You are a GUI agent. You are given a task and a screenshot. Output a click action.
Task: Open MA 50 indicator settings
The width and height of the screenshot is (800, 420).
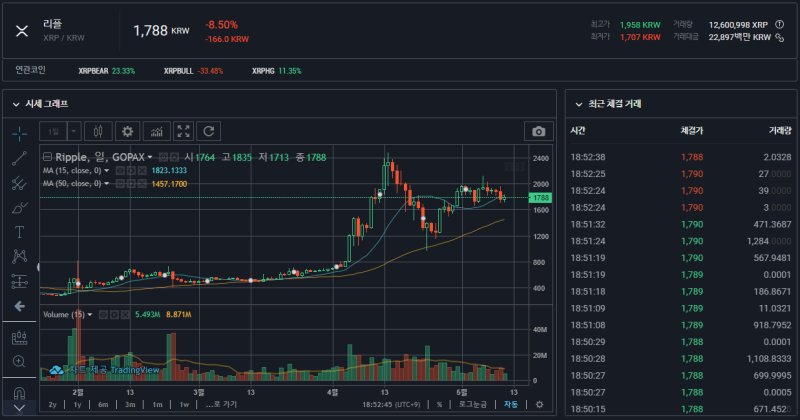click(x=131, y=184)
